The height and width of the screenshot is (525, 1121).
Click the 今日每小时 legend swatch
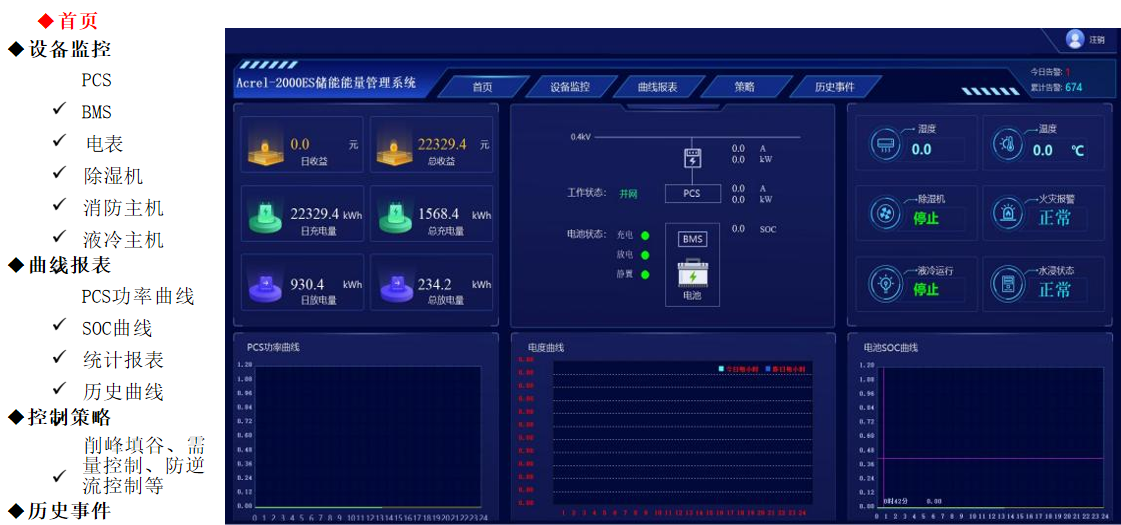point(721,369)
